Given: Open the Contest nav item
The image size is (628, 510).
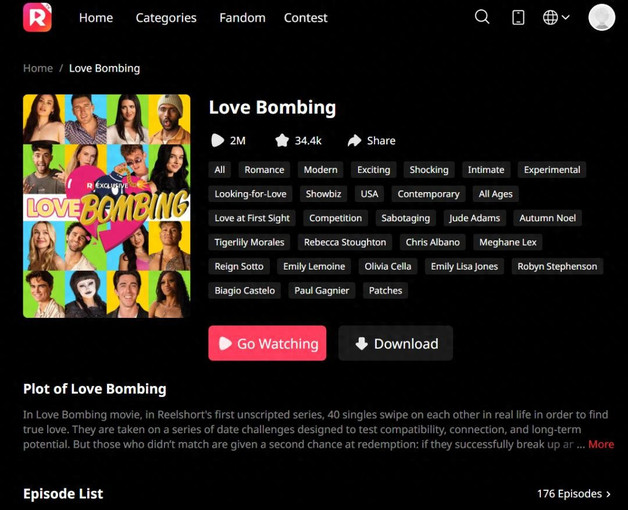Looking at the screenshot, I should coord(306,18).
